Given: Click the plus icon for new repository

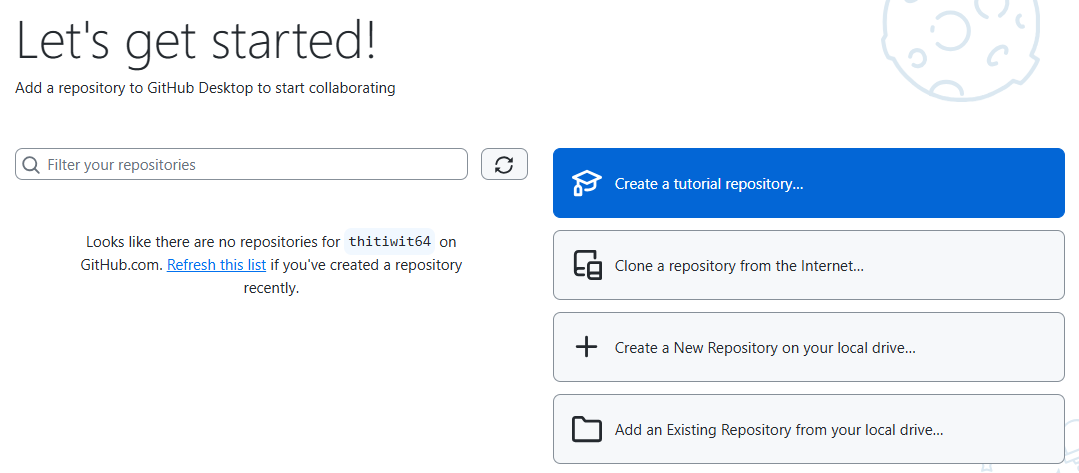Looking at the screenshot, I should coord(586,347).
